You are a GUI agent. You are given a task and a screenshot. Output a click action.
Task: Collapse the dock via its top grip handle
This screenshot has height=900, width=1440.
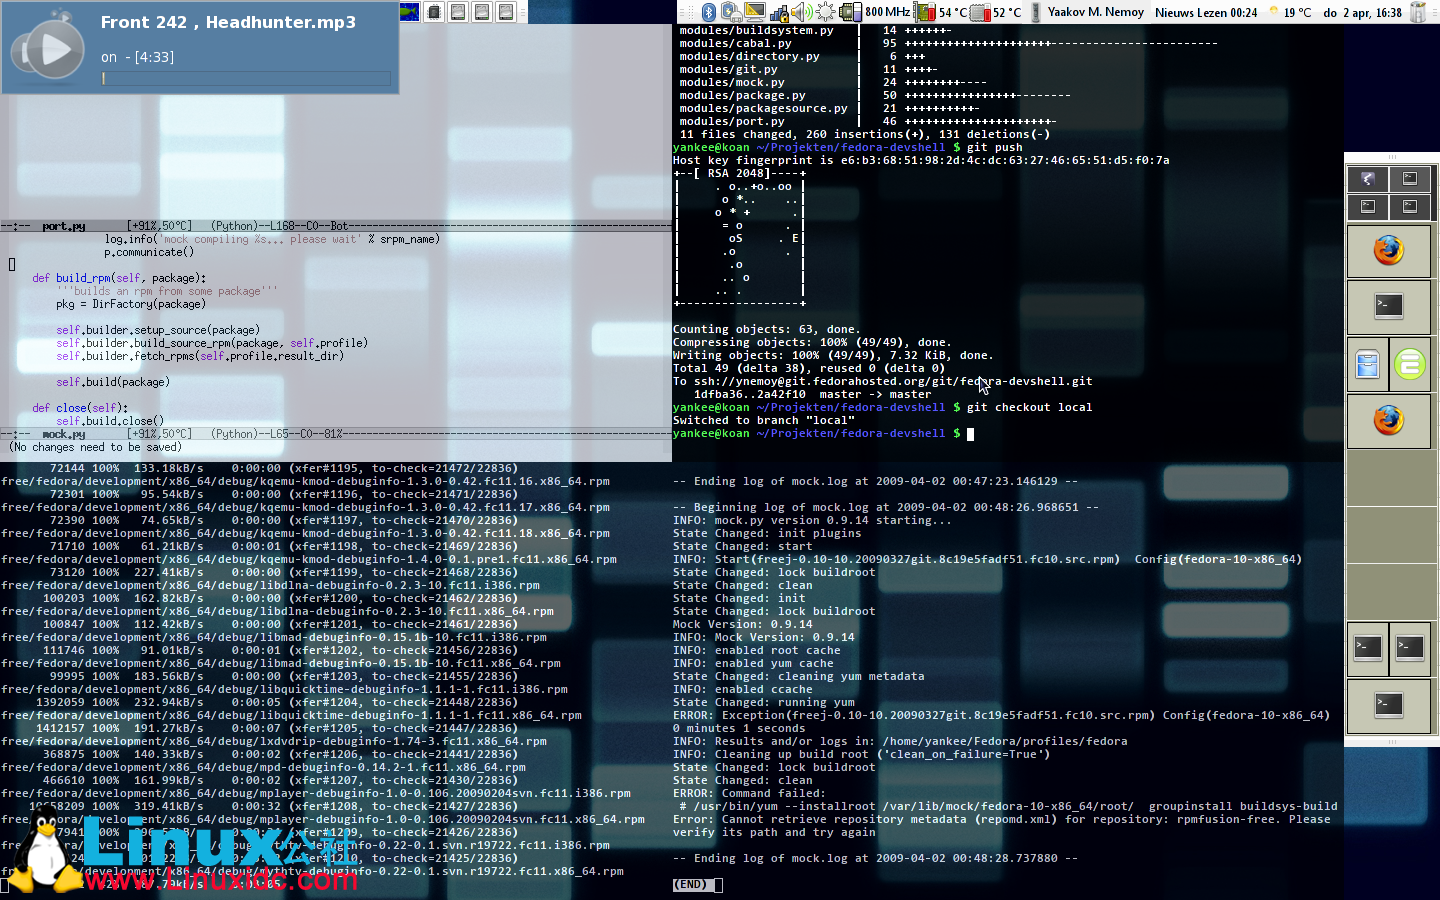(1391, 155)
